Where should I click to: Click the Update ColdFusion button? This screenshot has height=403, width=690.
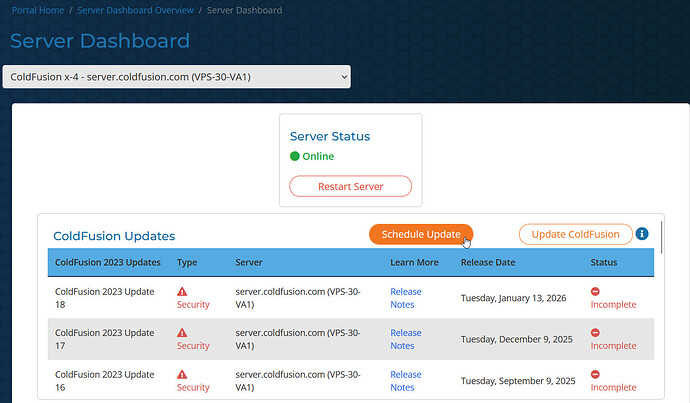(575, 234)
